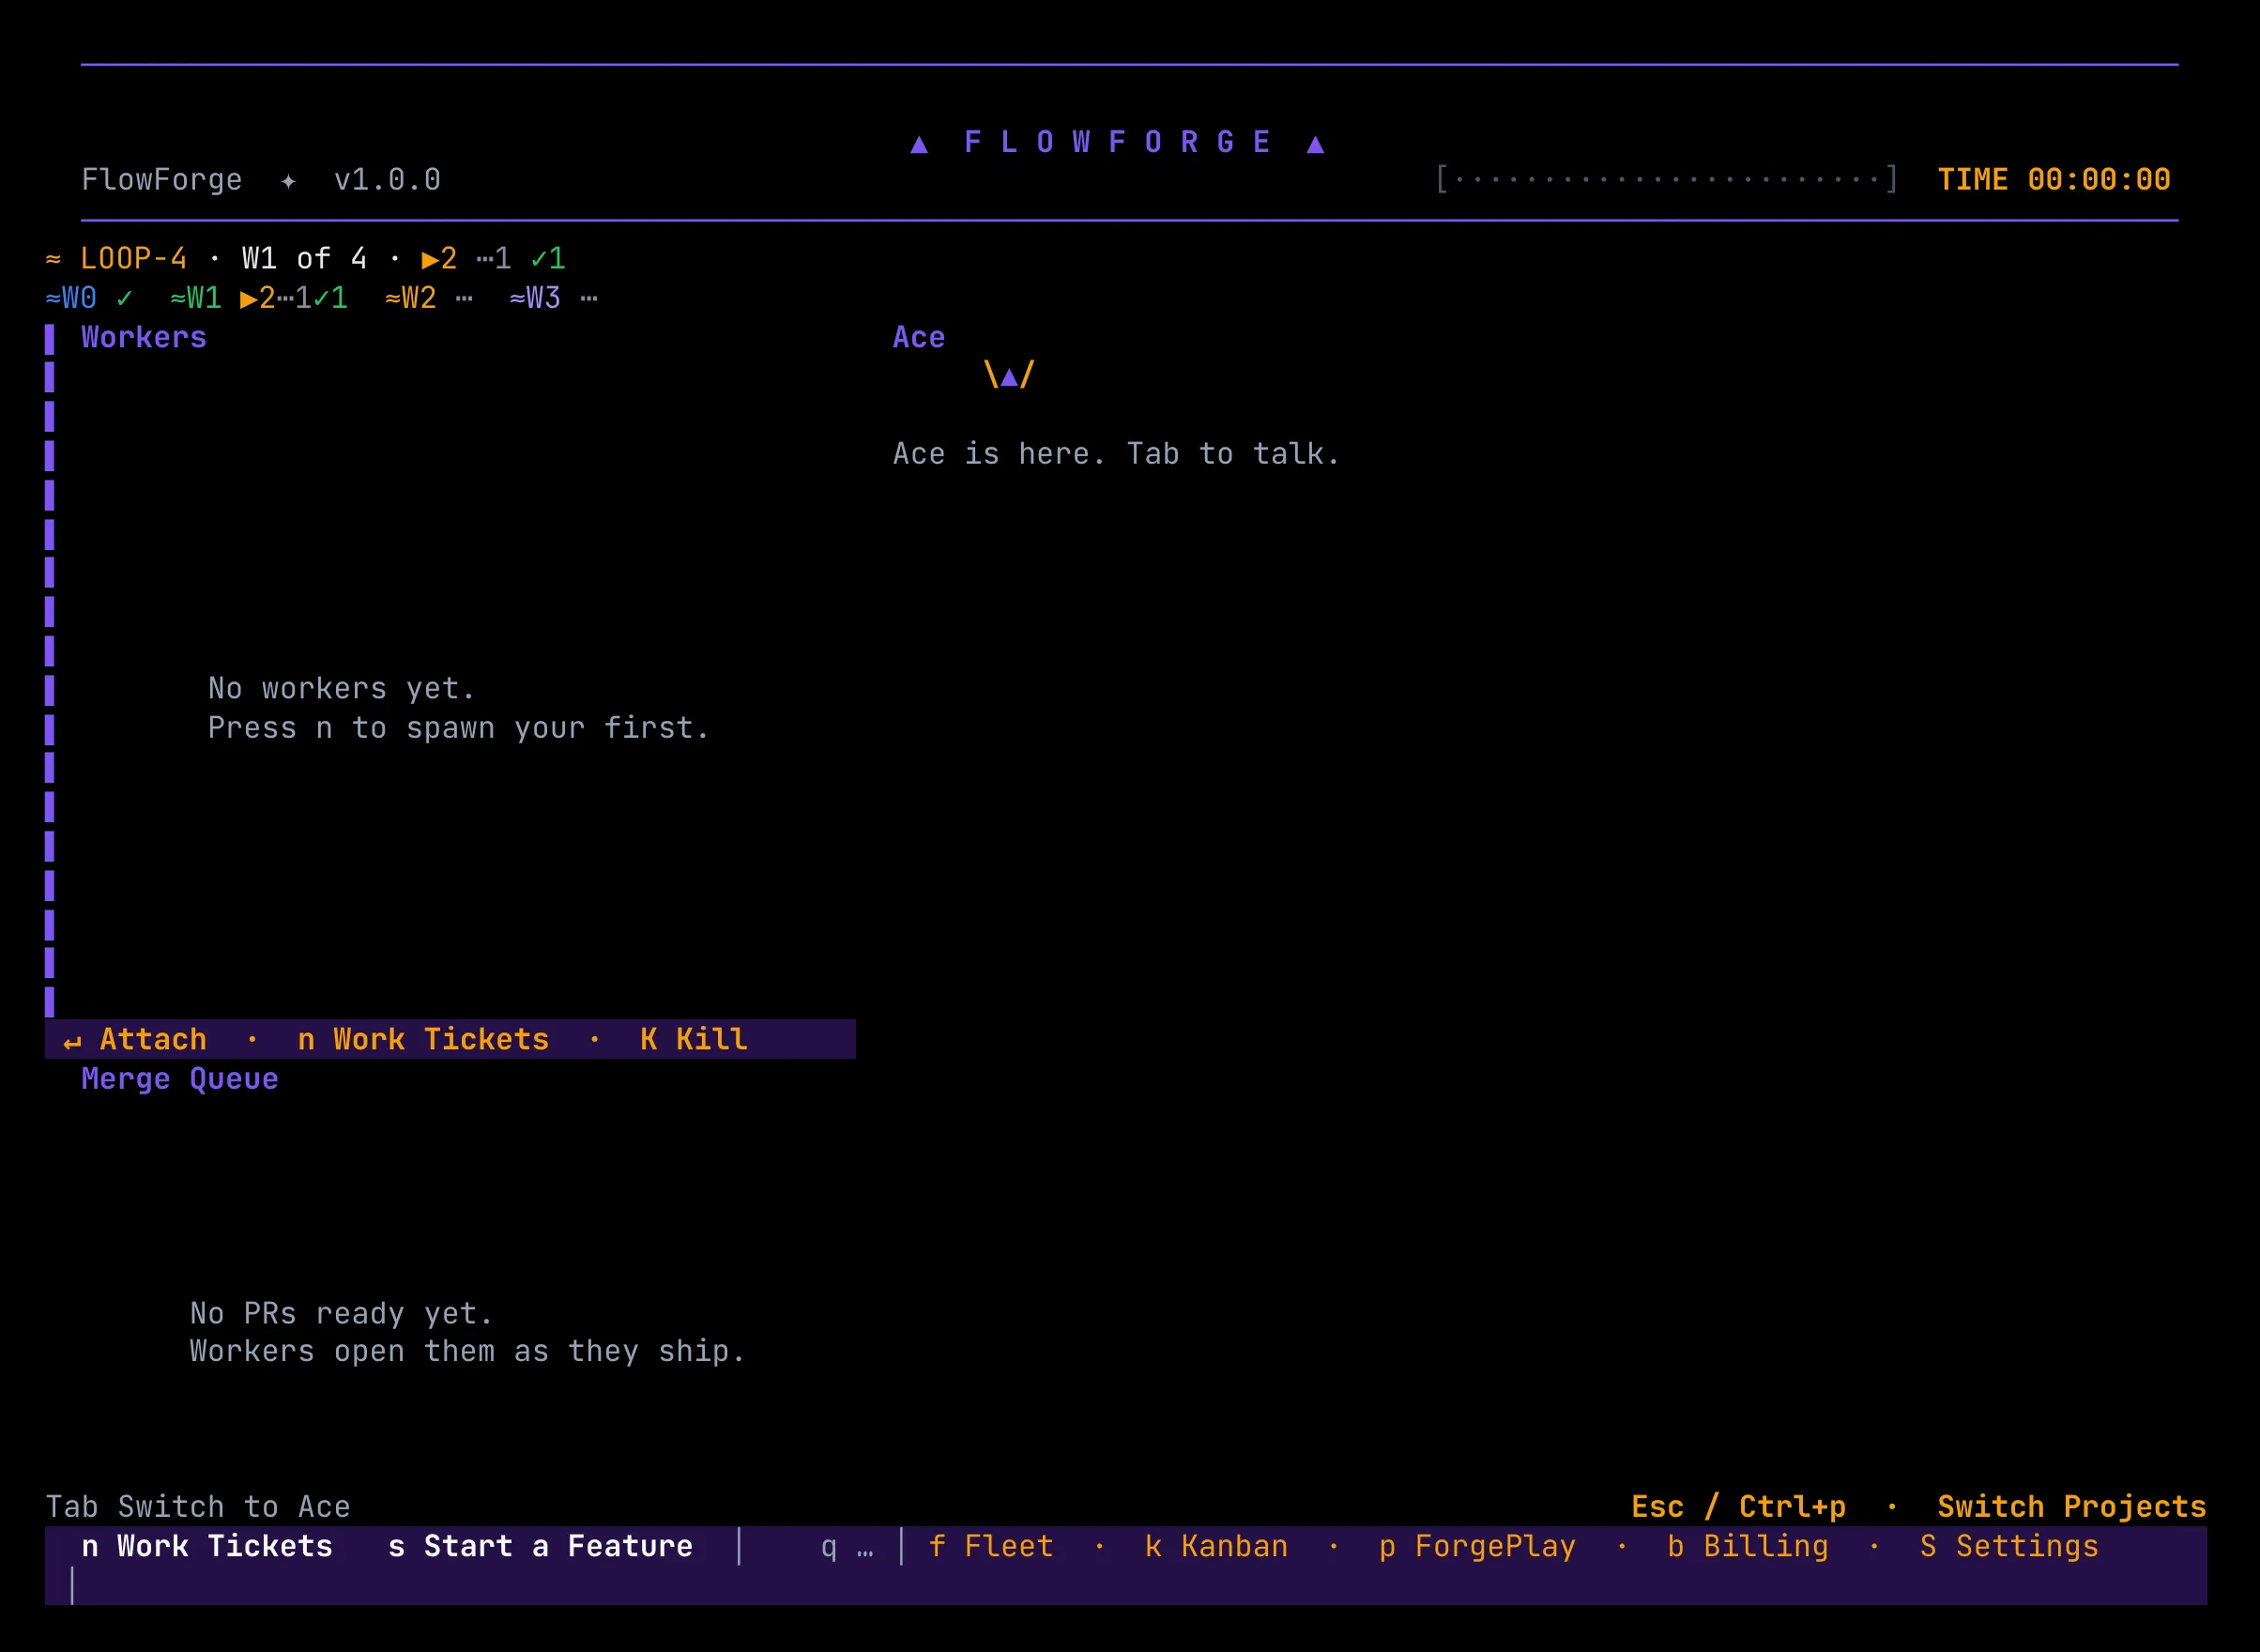Click the green ✓1 done count in LOOP-4 line
Viewport: 2260px width, 1652px height.
click(548, 259)
